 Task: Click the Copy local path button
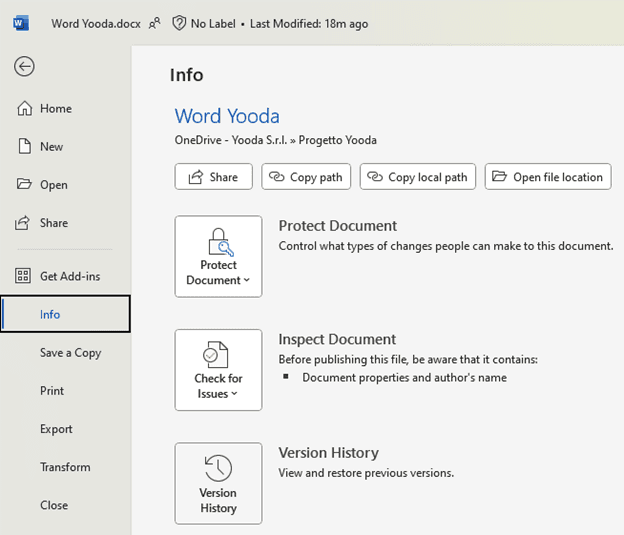click(417, 176)
